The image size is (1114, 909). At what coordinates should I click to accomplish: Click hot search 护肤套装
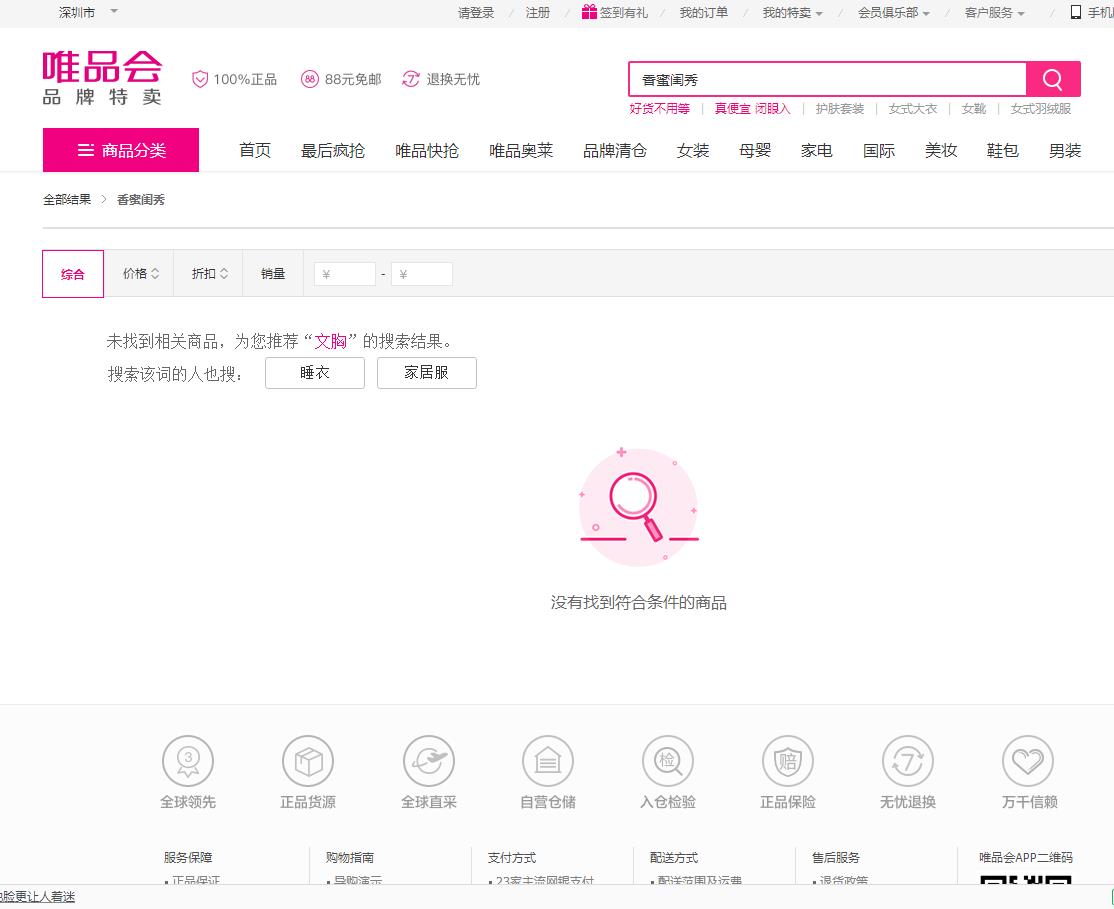(840, 109)
